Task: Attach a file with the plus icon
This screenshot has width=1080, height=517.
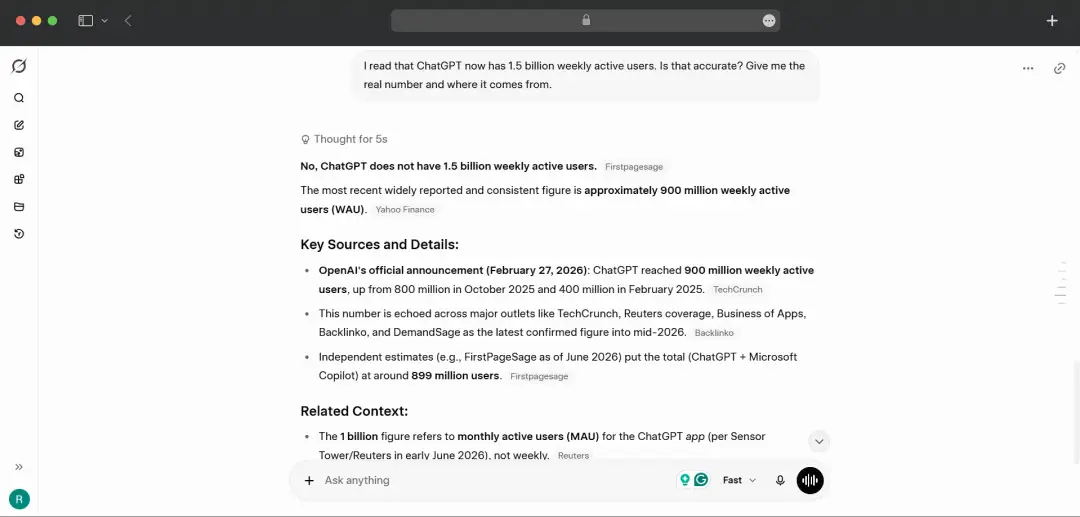Action: [x=309, y=481]
